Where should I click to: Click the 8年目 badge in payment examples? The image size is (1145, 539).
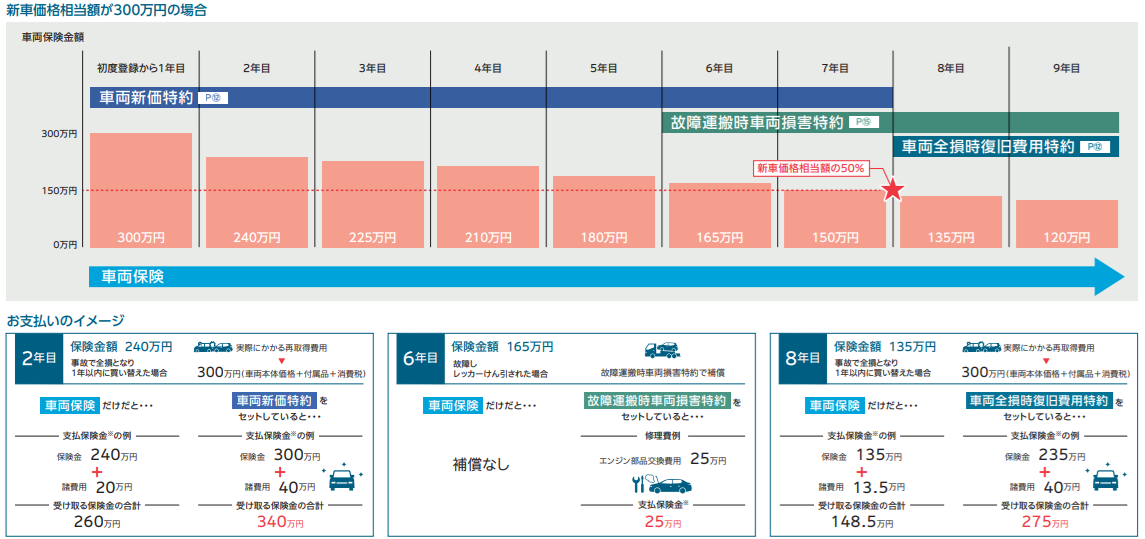pyautogui.click(x=802, y=359)
